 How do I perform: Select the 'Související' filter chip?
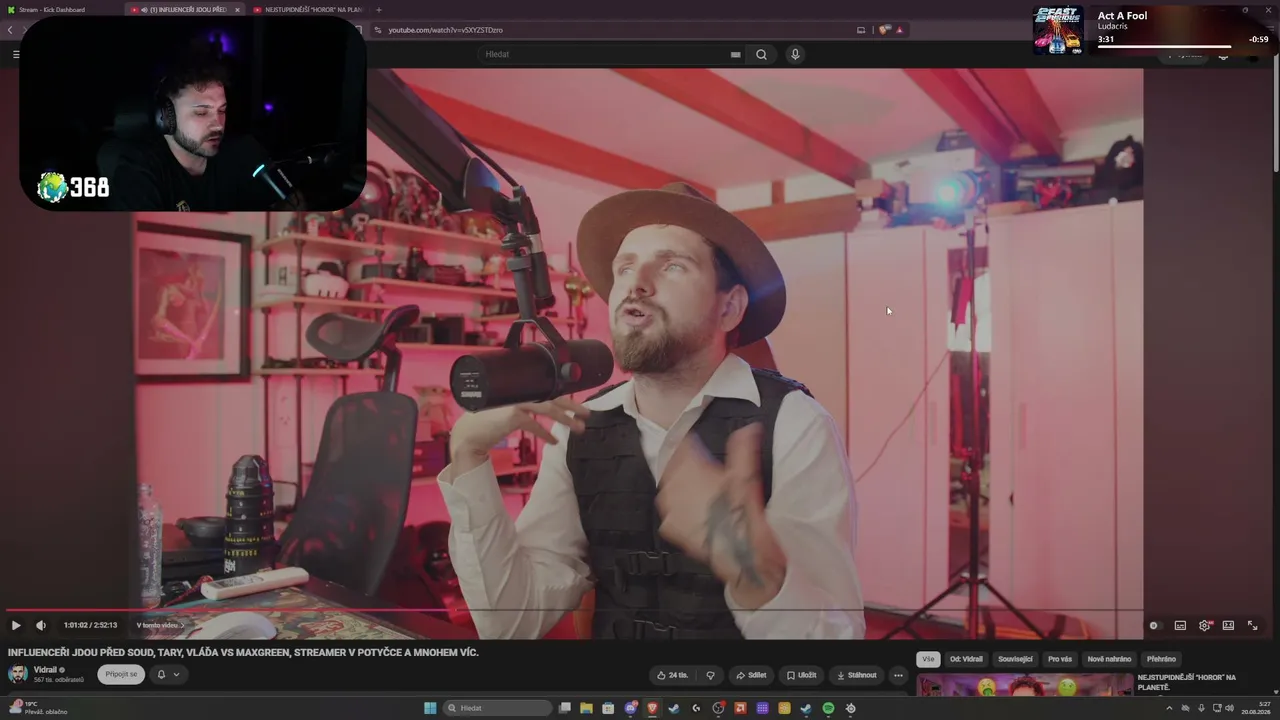tap(1015, 659)
